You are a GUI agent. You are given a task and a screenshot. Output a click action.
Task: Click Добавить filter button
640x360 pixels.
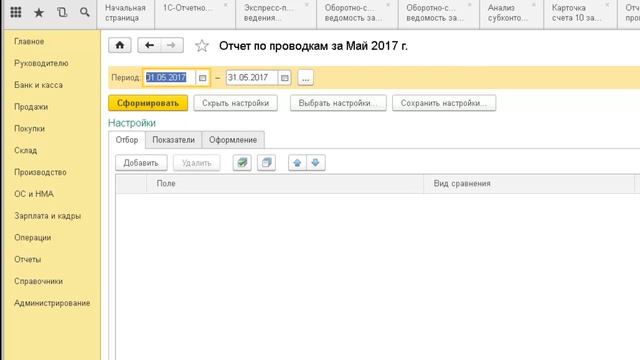point(141,163)
